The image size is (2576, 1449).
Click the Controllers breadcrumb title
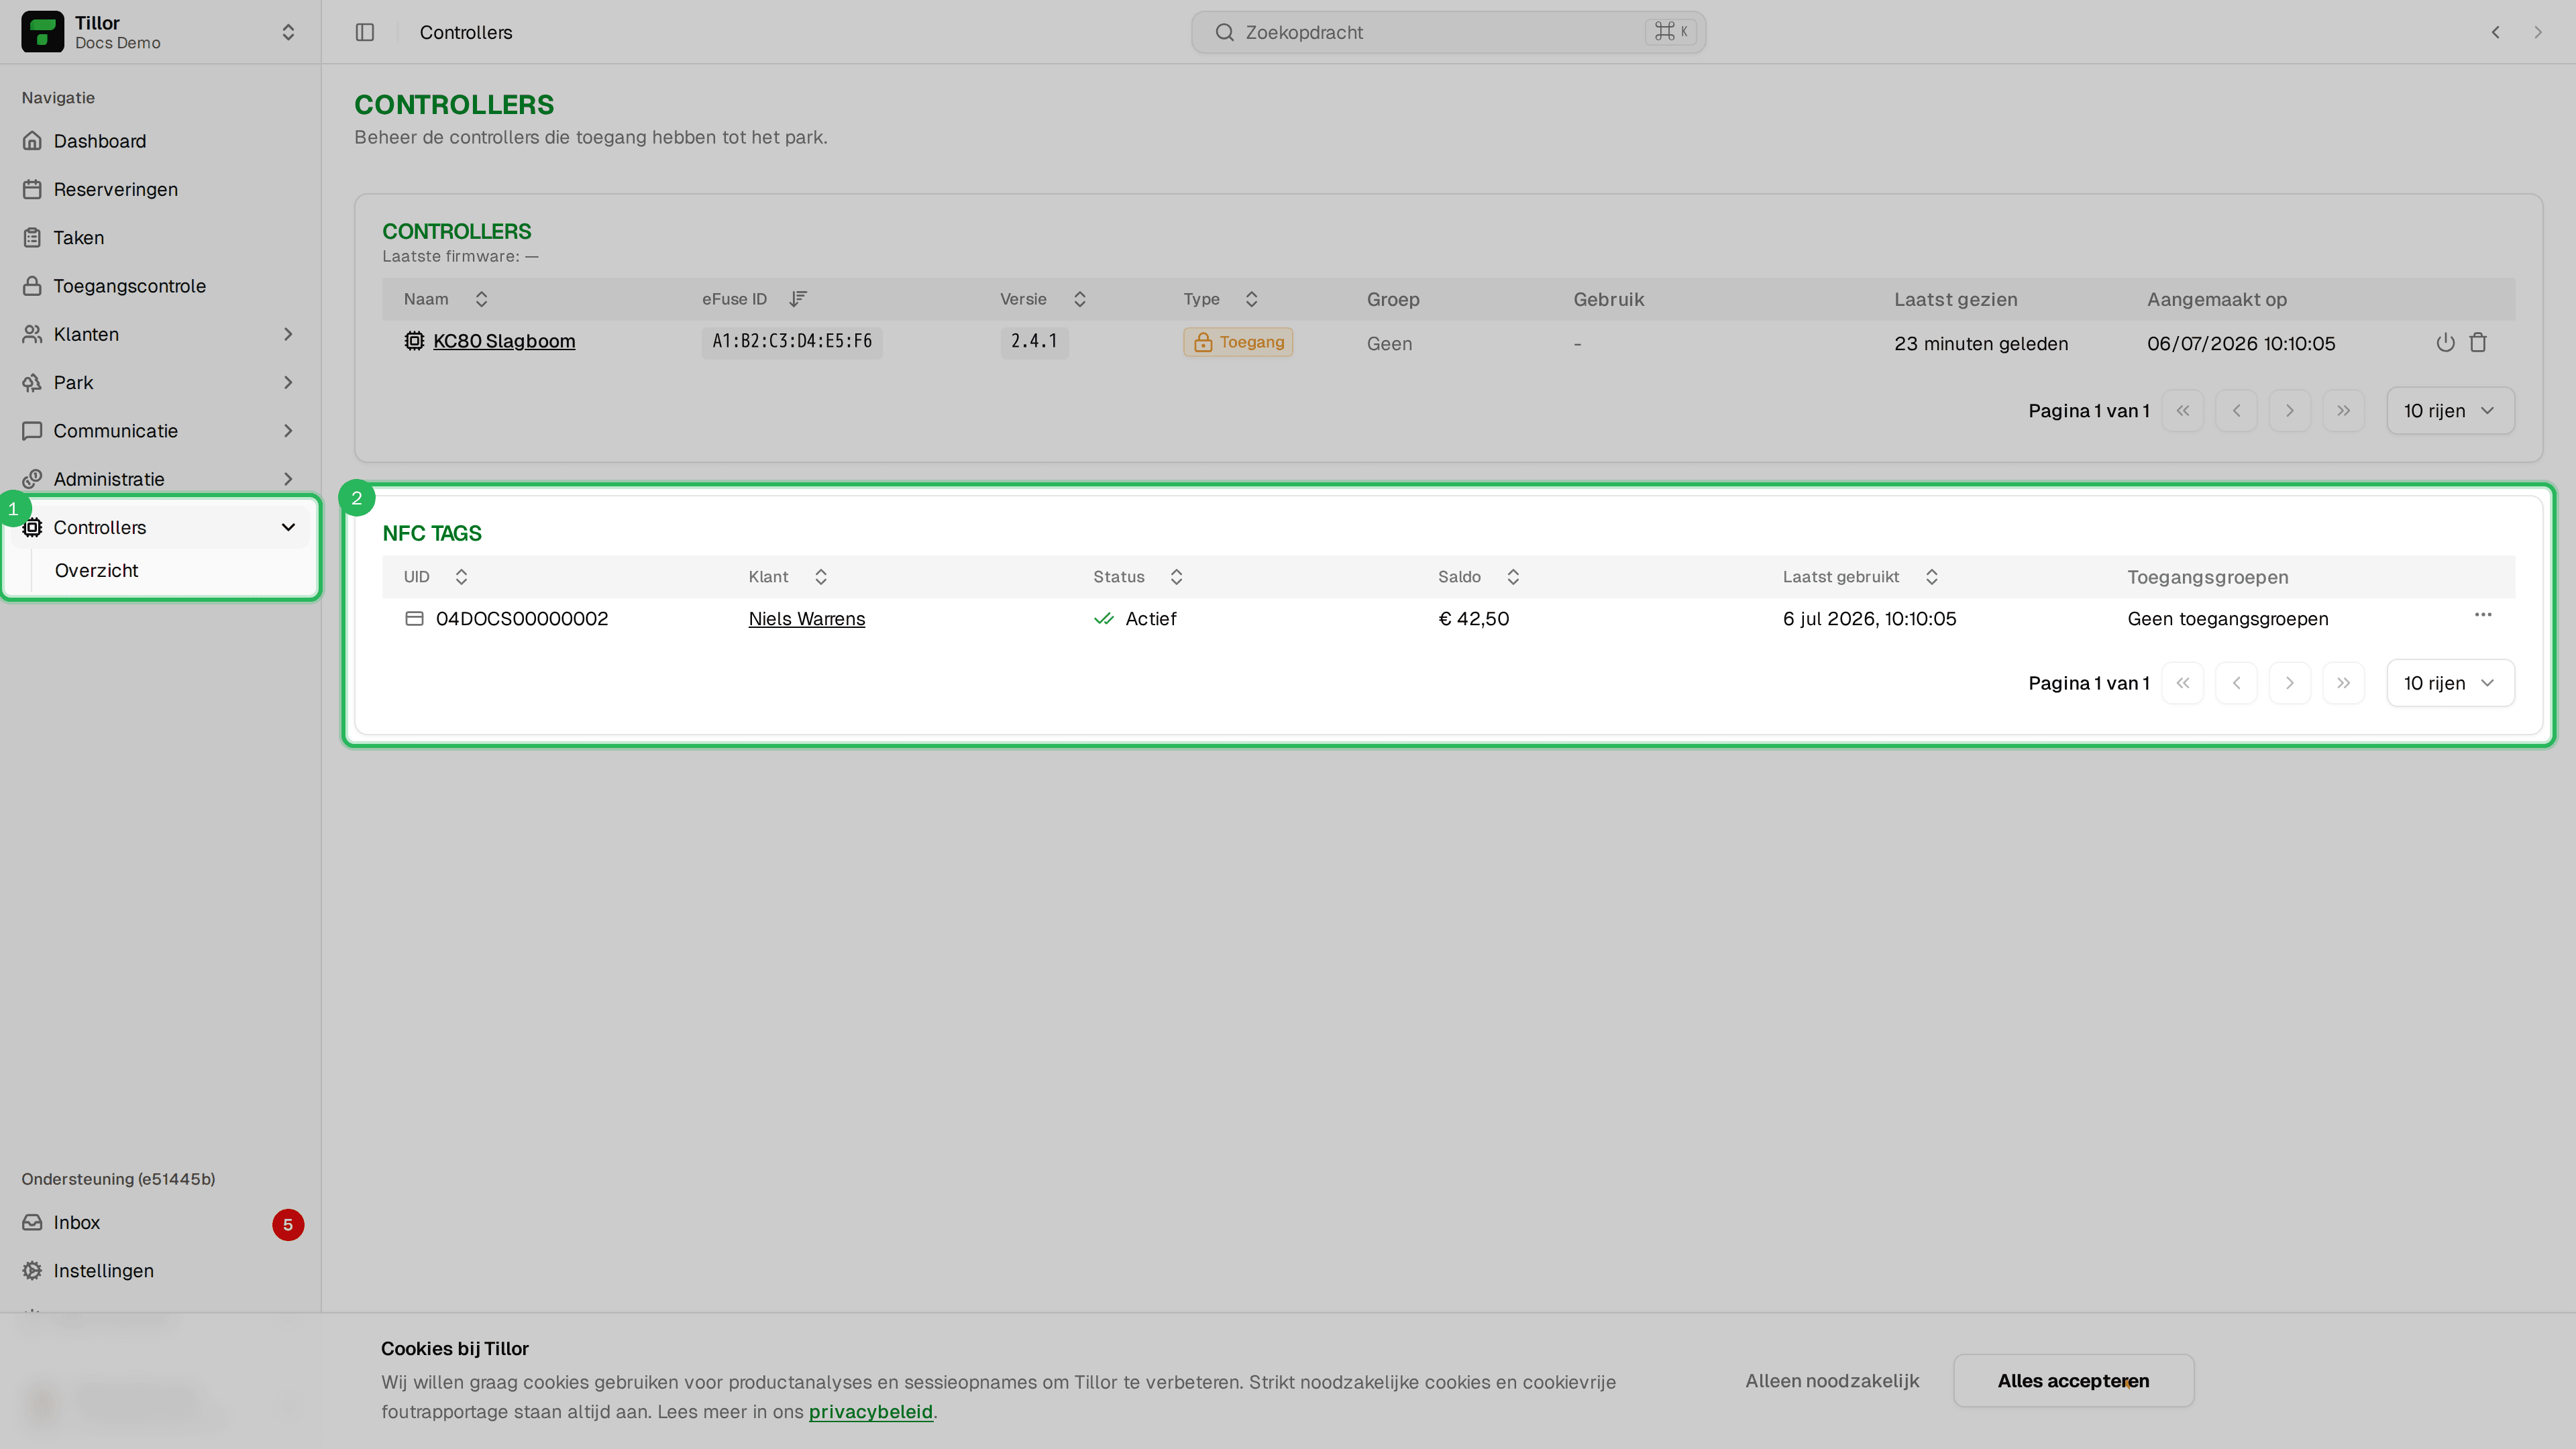point(466,32)
